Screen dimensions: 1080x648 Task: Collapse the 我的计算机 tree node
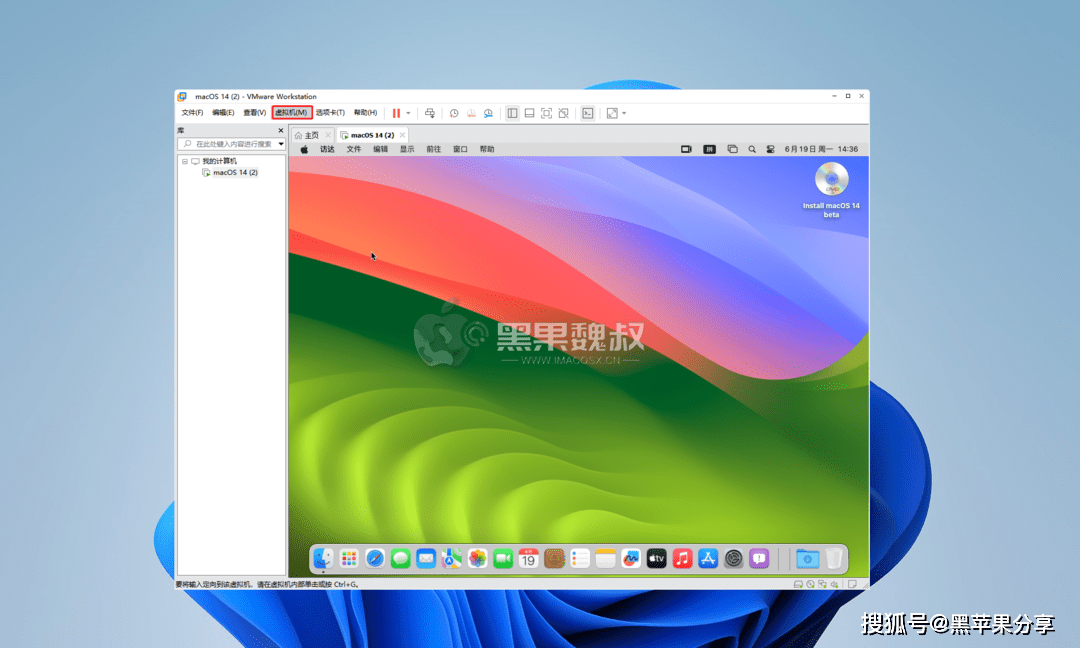tap(185, 161)
